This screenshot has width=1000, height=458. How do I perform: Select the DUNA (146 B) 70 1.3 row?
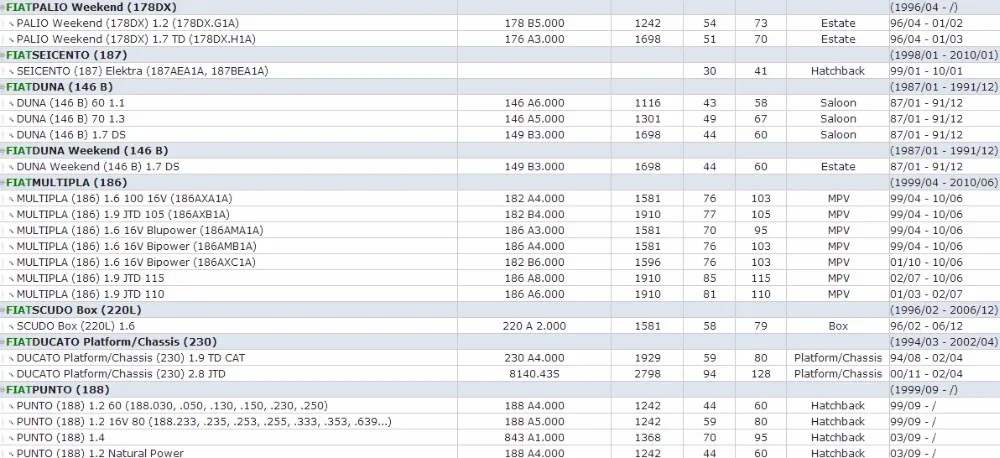point(500,119)
